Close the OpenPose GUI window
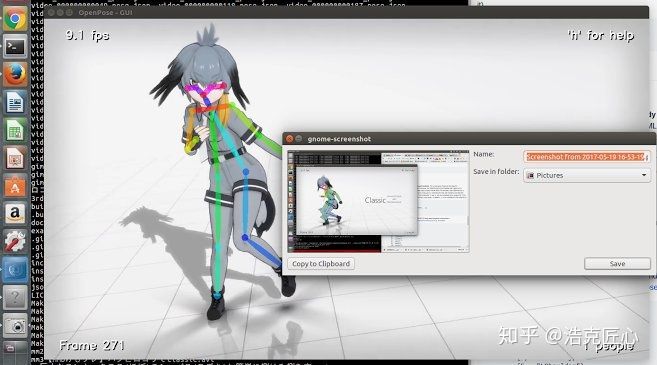This screenshot has height=365, width=657. click(x=51, y=13)
